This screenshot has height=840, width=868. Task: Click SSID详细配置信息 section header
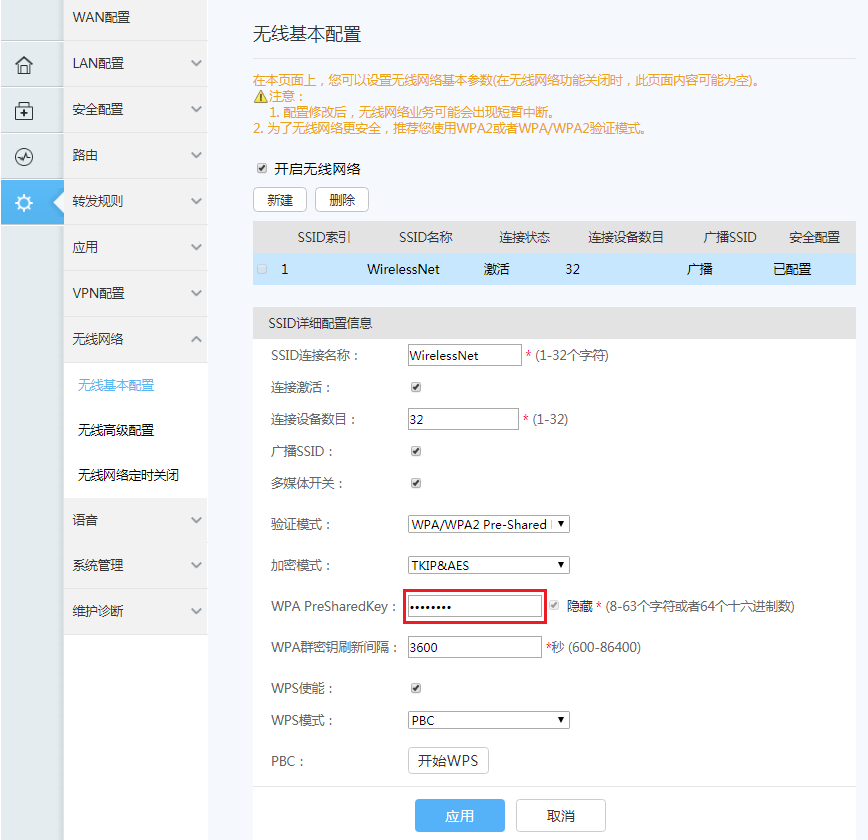click(x=554, y=323)
